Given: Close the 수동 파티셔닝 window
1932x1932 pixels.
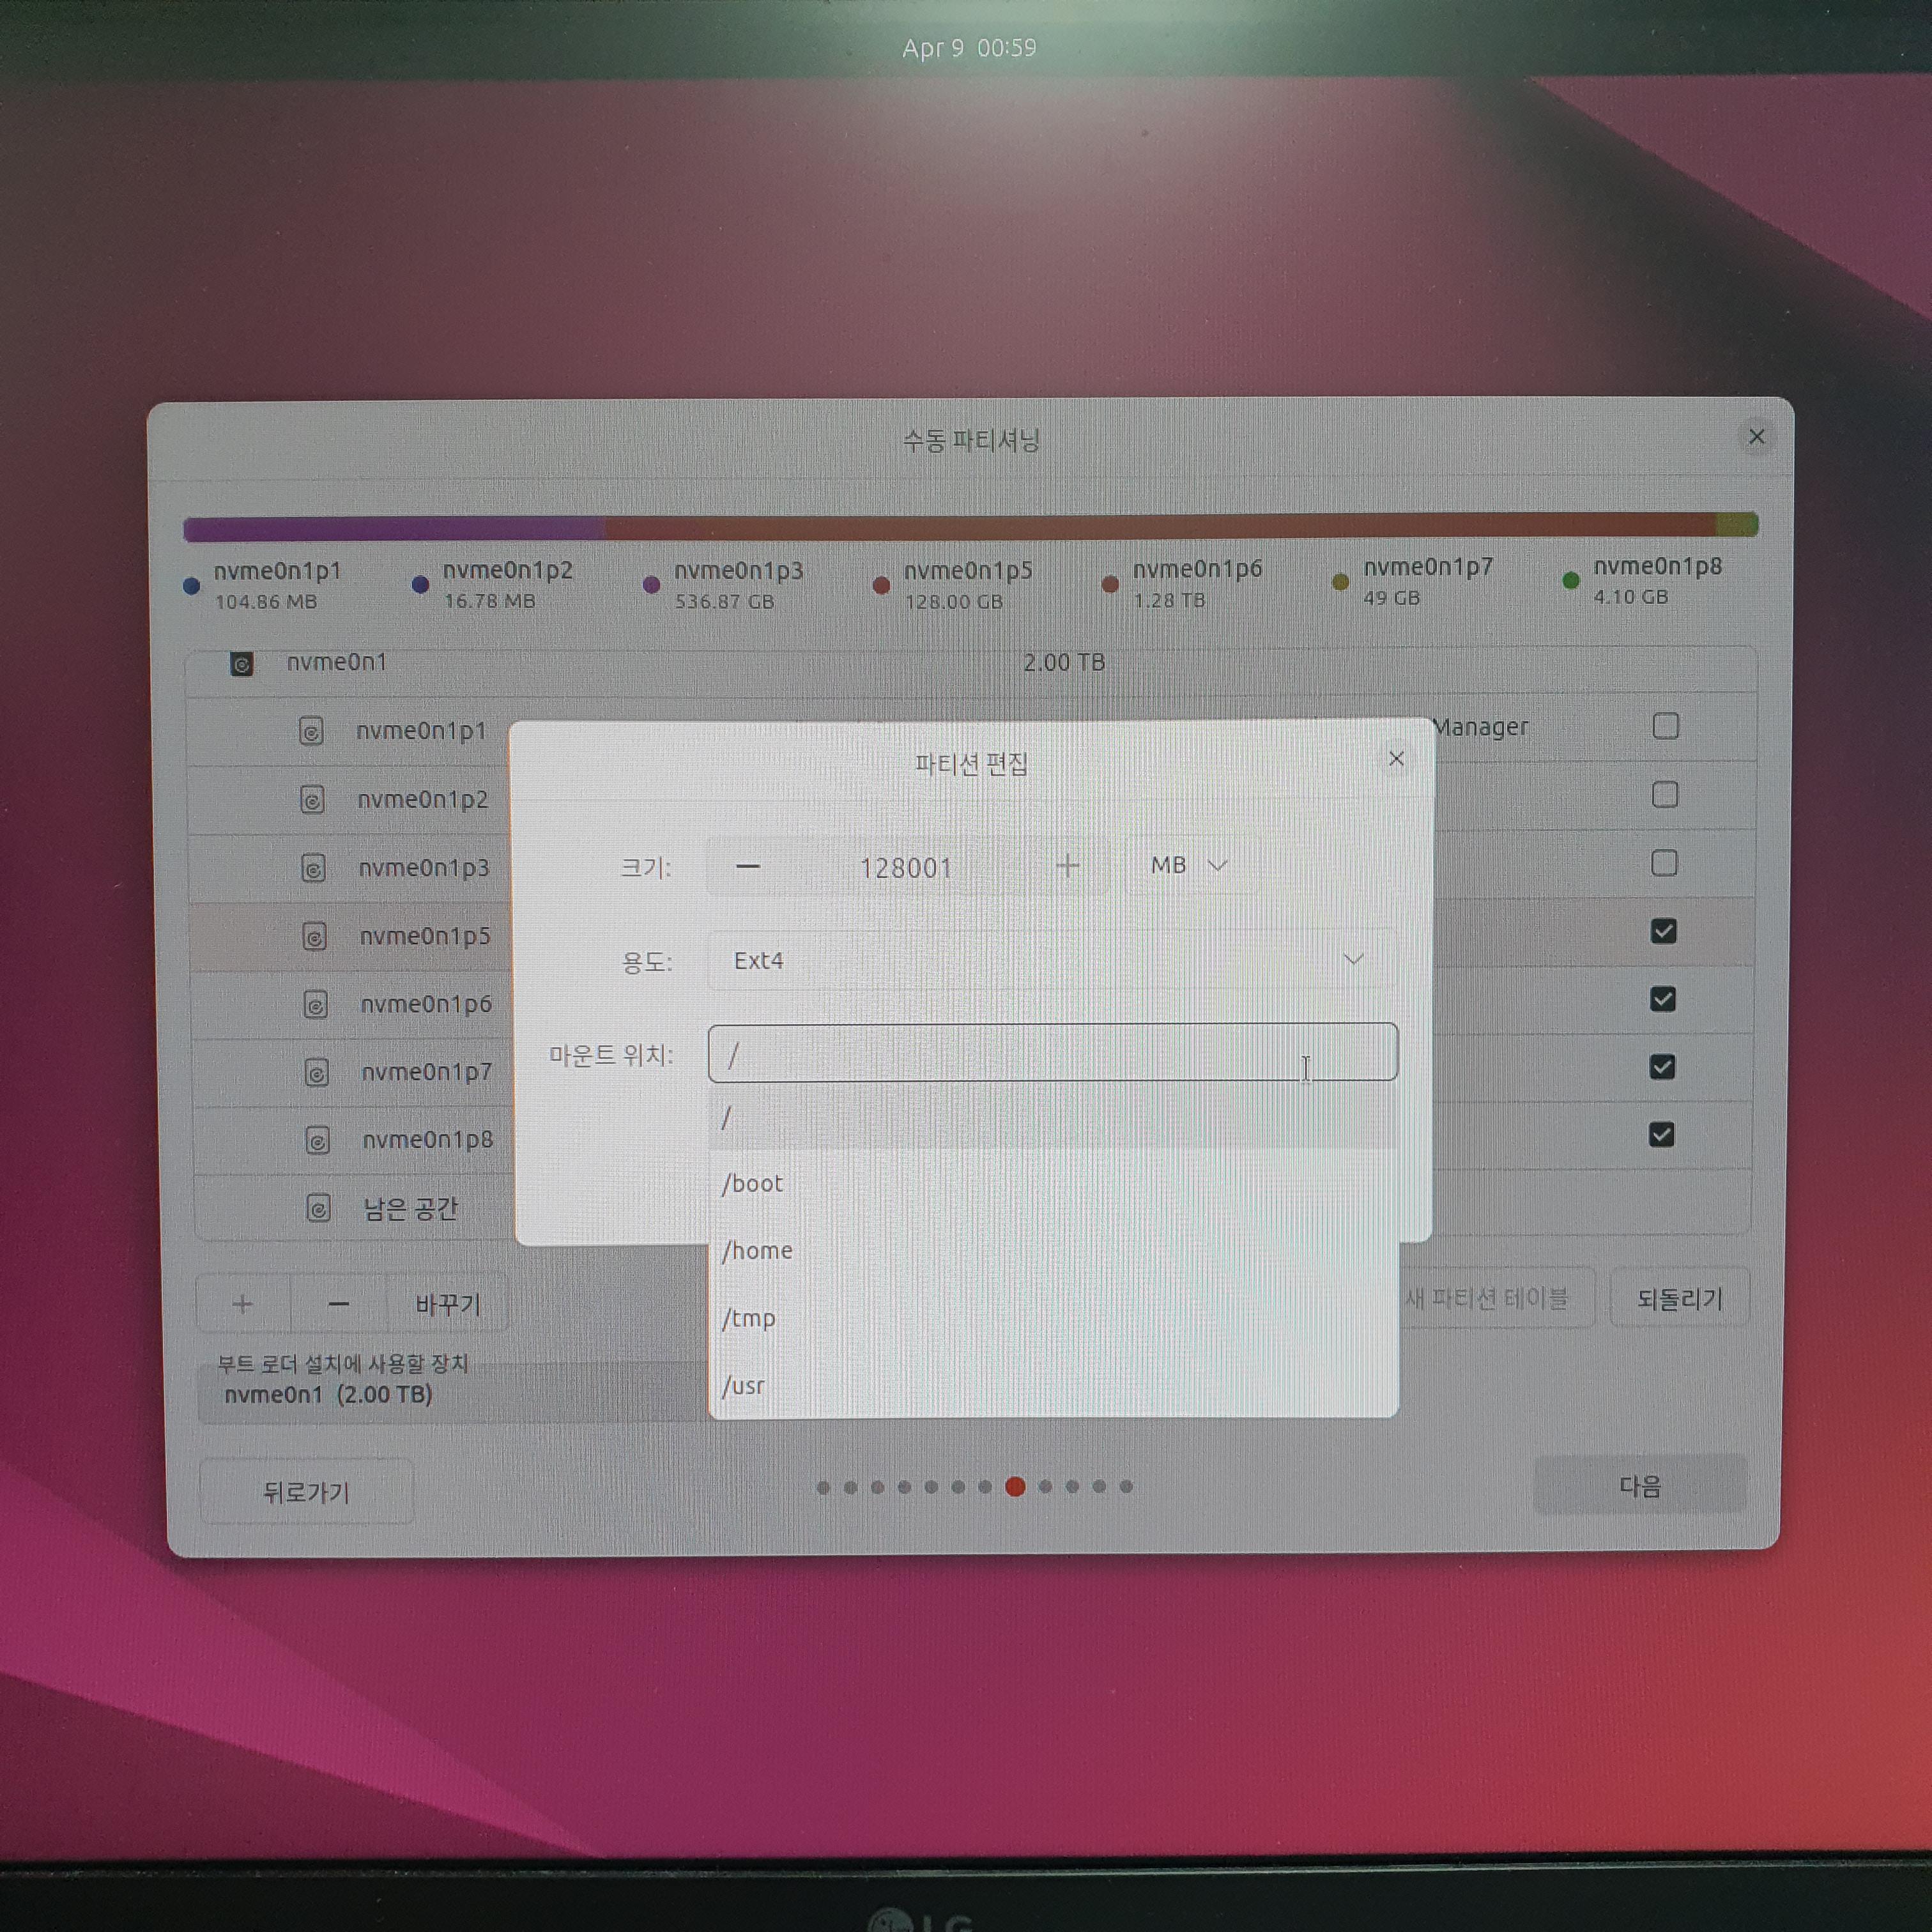Looking at the screenshot, I should coord(1757,437).
